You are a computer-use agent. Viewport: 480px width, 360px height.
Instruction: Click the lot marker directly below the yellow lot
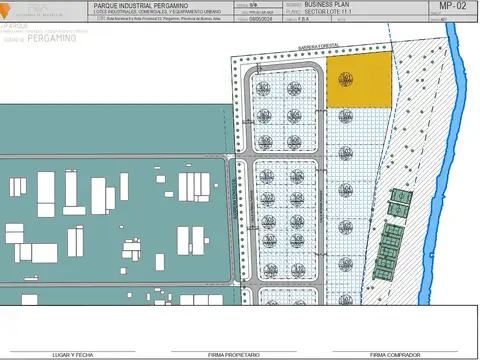tap(346, 116)
